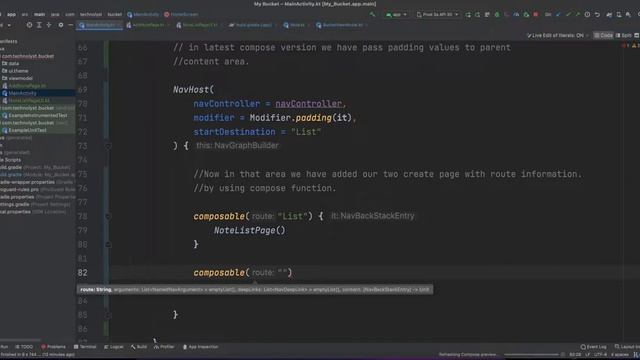This screenshot has width=640, height=360.
Task: Click Attach Debugger to Android Process icon
Action: pos(526,14)
